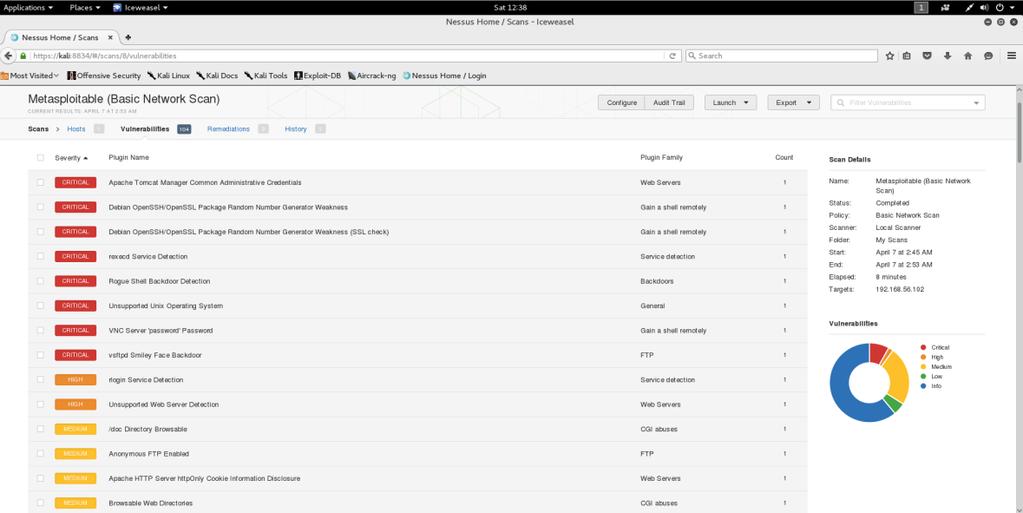
Task: Sort by Count column header
Action: 784,157
